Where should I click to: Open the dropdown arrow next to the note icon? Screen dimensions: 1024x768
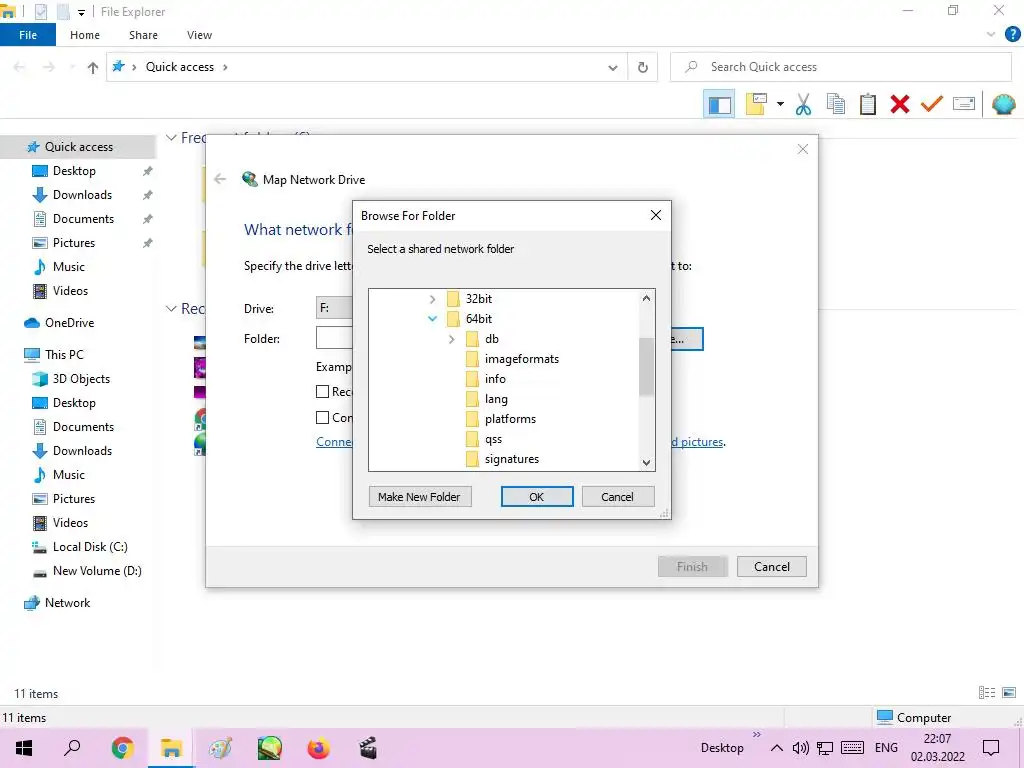click(780, 104)
